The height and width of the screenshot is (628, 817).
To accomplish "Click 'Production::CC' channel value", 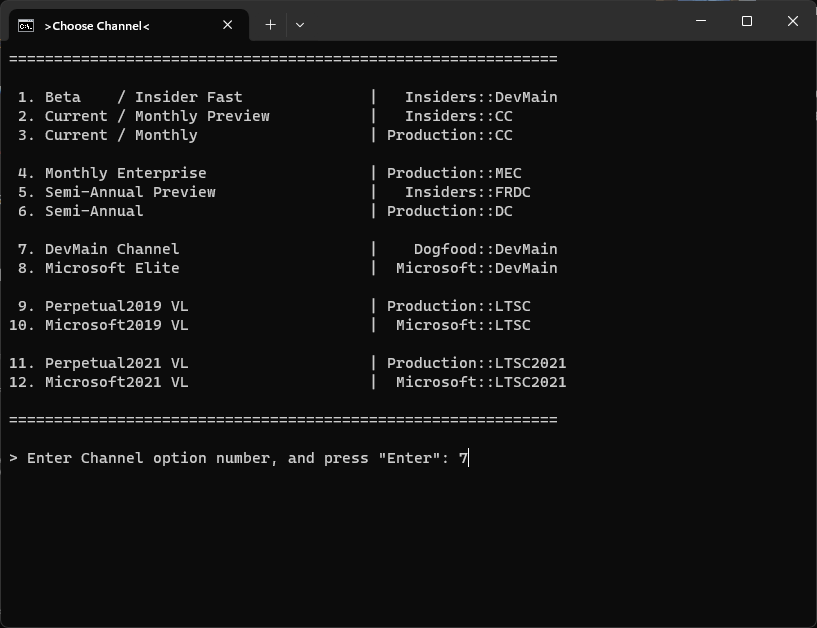I will 450,136.
